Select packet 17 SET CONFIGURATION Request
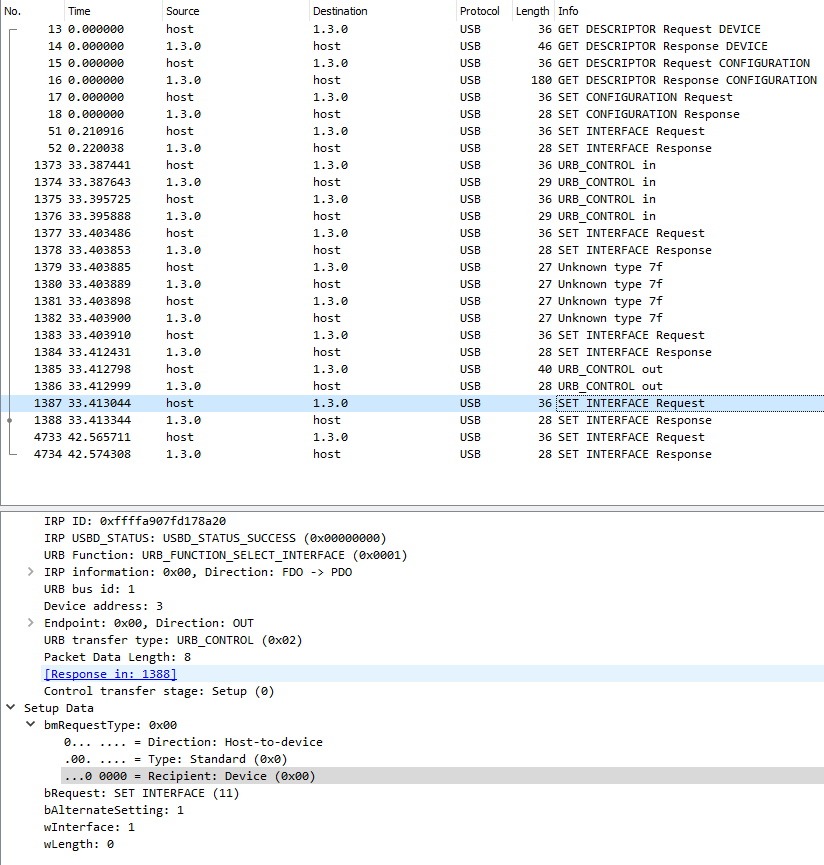824x865 pixels. (x=412, y=97)
